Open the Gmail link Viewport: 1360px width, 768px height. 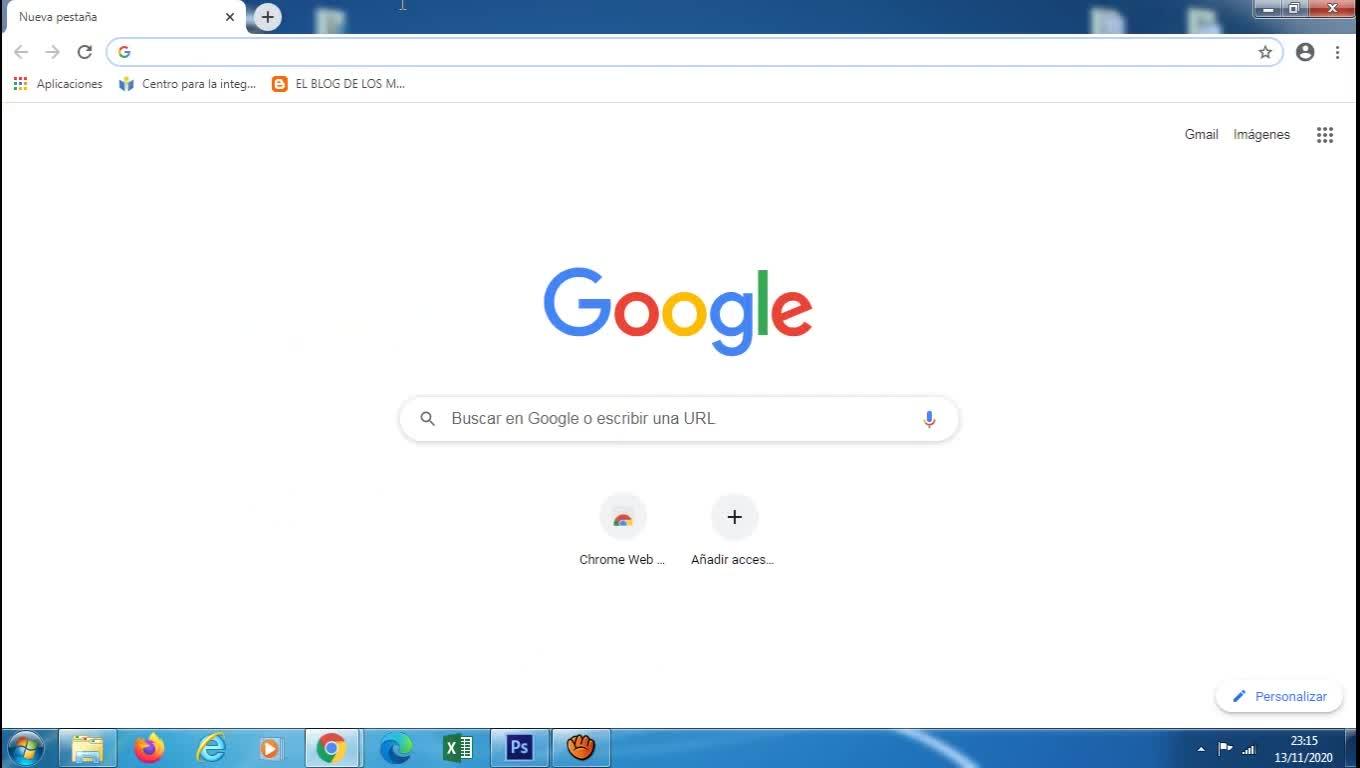[1201, 134]
